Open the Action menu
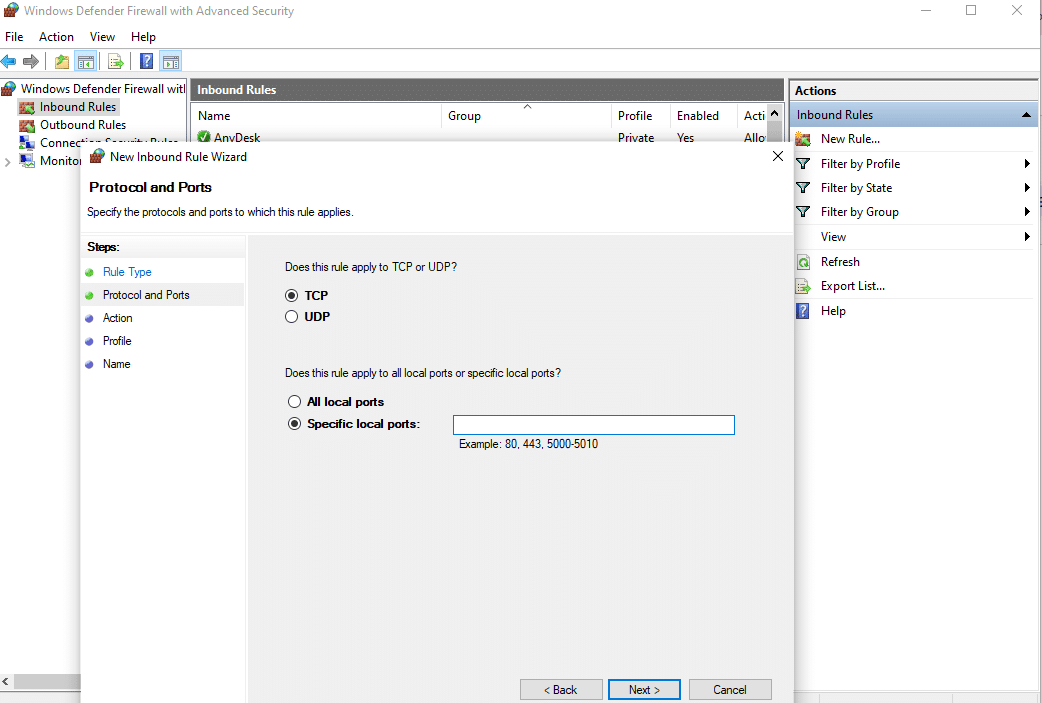 click(x=56, y=37)
